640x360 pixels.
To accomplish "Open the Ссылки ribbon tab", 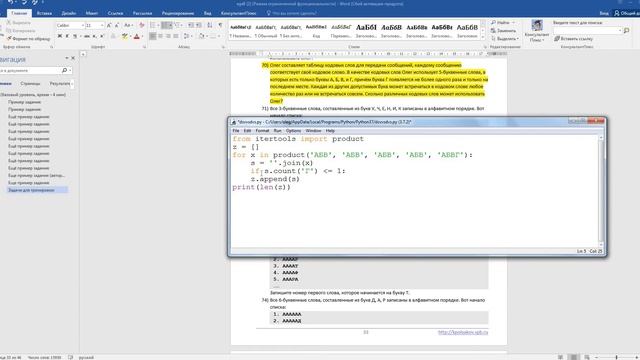I will point(115,13).
